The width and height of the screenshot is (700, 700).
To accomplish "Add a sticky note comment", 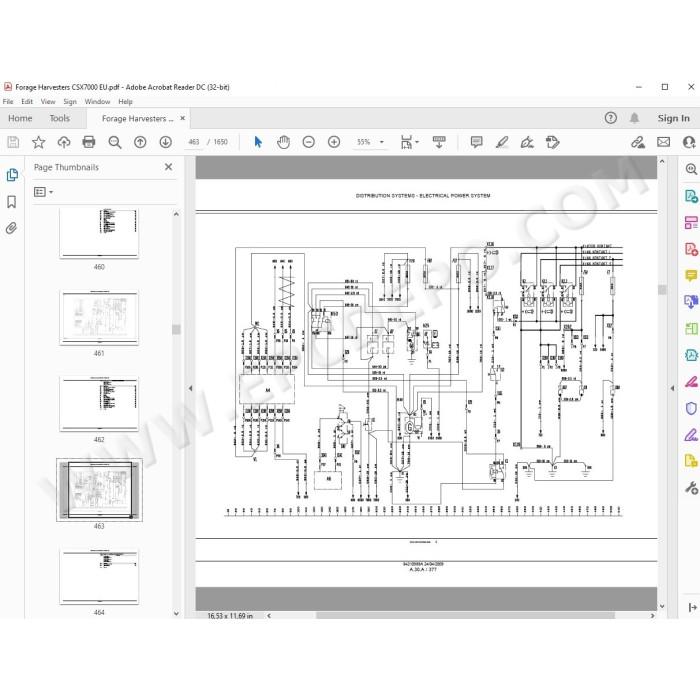I will [476, 142].
